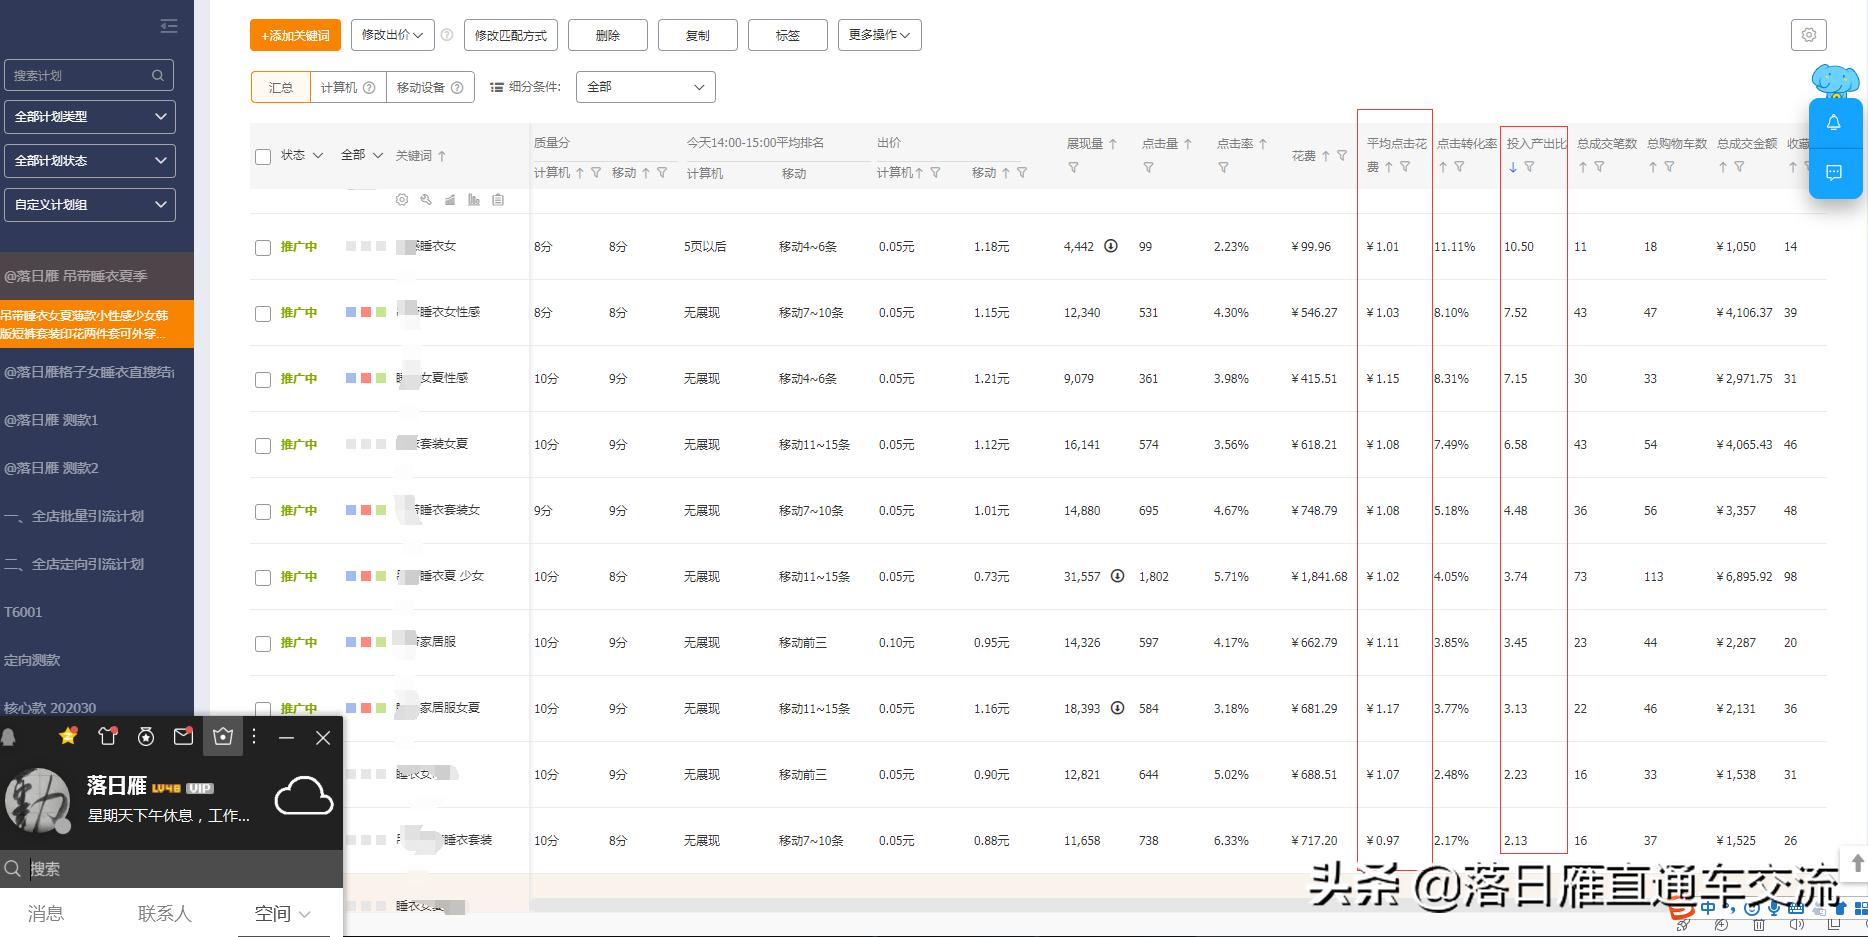Open the column settings gear above the keyword list

click(x=401, y=200)
